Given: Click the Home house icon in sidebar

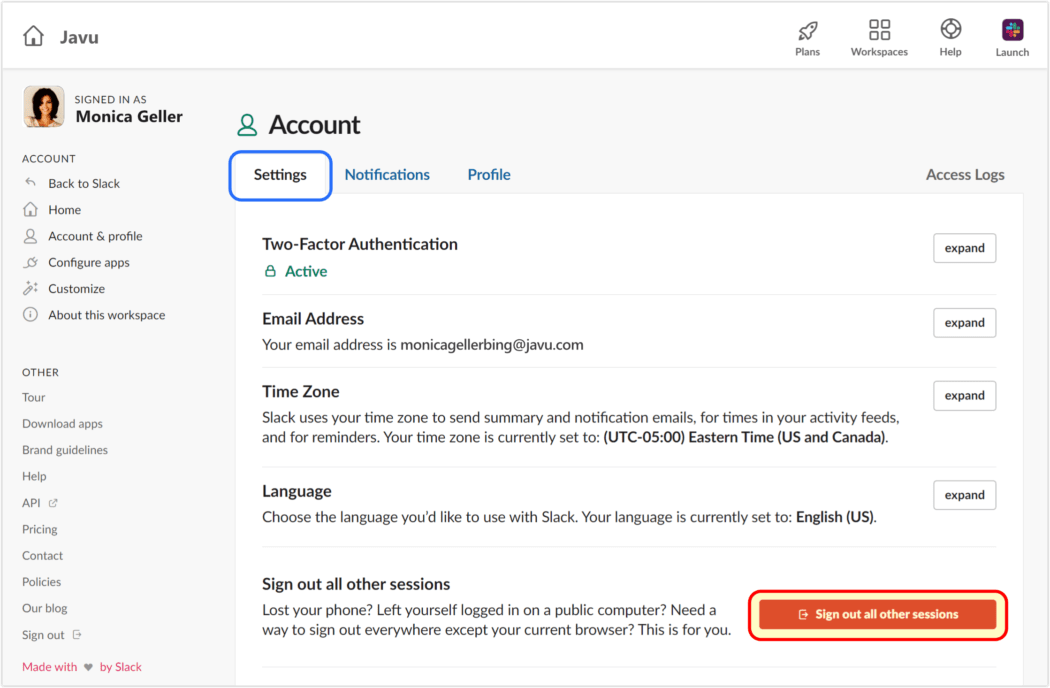Looking at the screenshot, I should 30,209.
